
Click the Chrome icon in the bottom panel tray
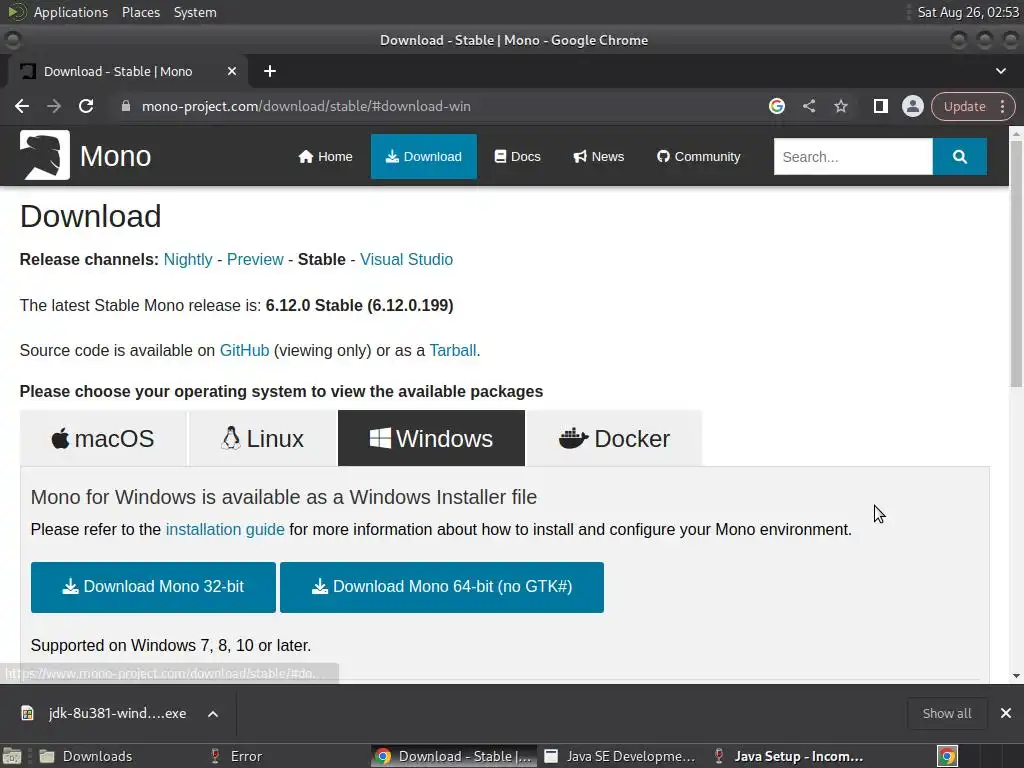click(947, 756)
